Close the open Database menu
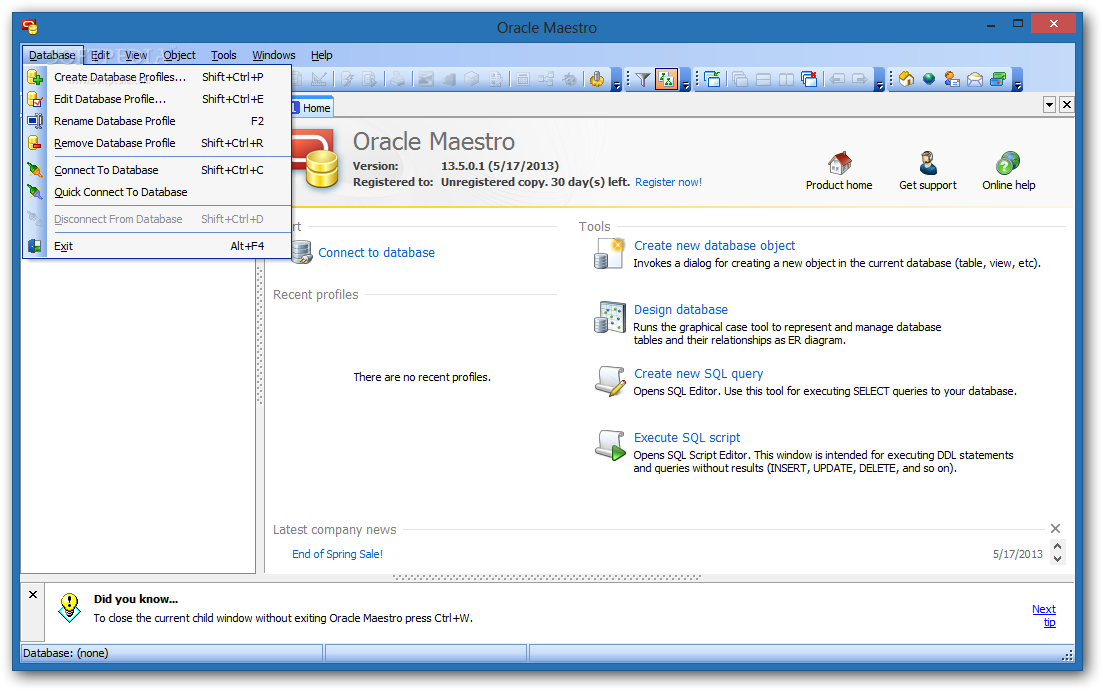The height and width of the screenshot is (691, 1103). coord(52,55)
